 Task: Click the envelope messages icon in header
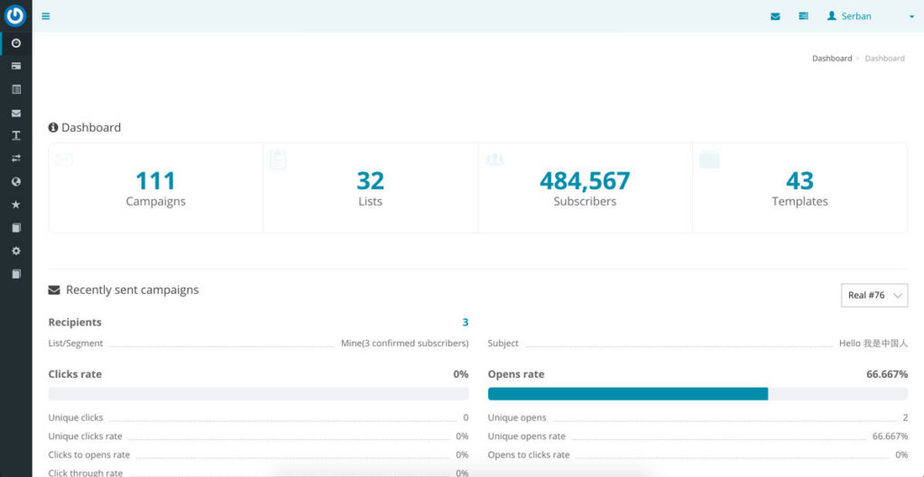(775, 16)
